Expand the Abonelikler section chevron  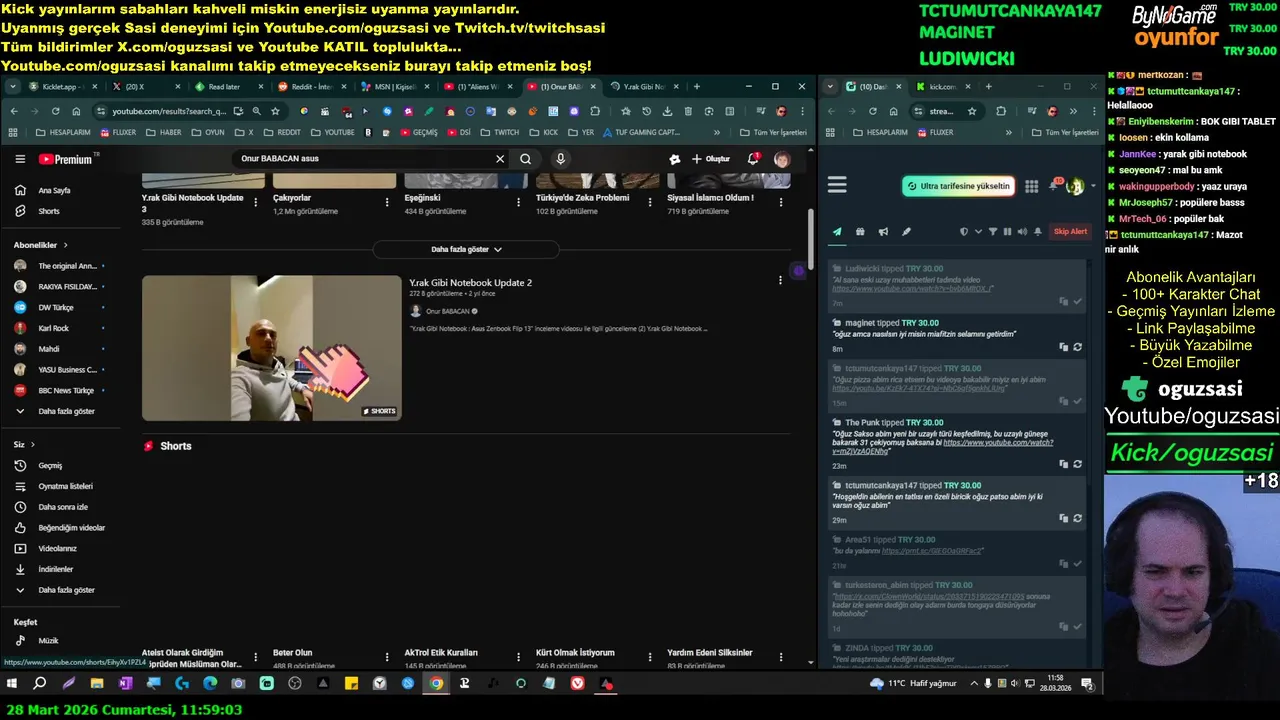[66, 245]
